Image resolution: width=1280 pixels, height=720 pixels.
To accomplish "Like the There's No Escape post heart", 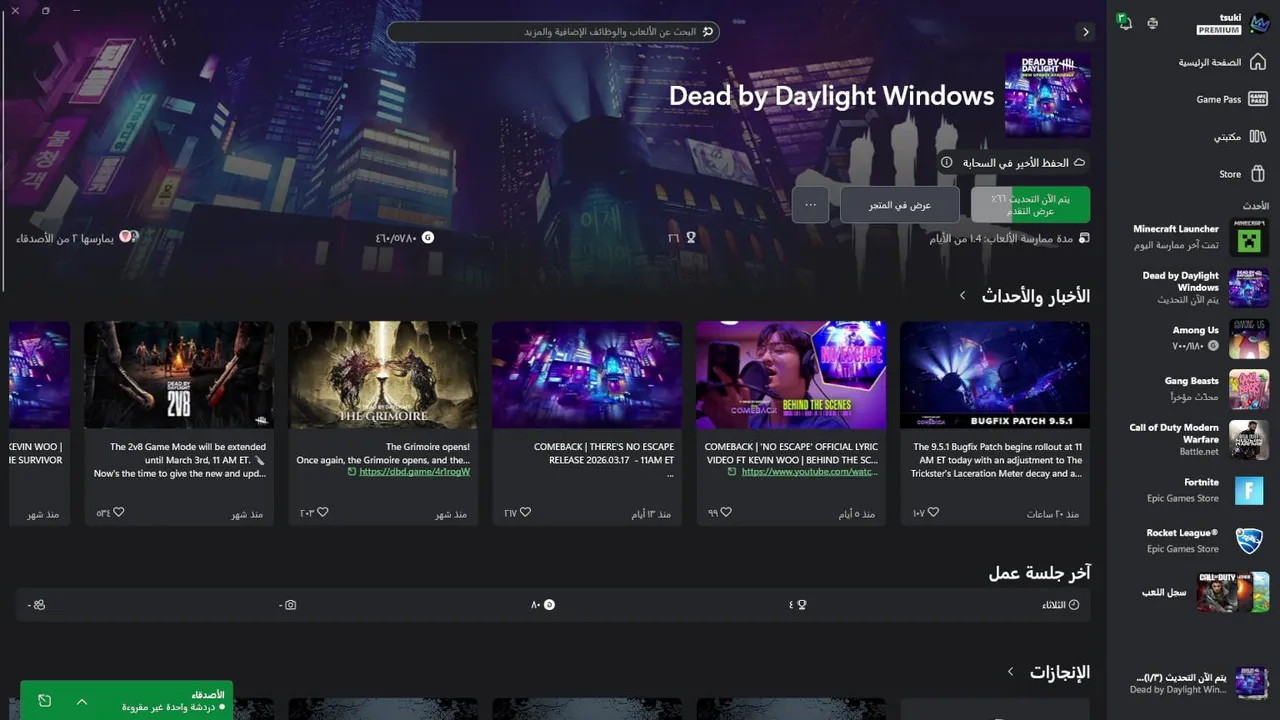I will (x=525, y=512).
